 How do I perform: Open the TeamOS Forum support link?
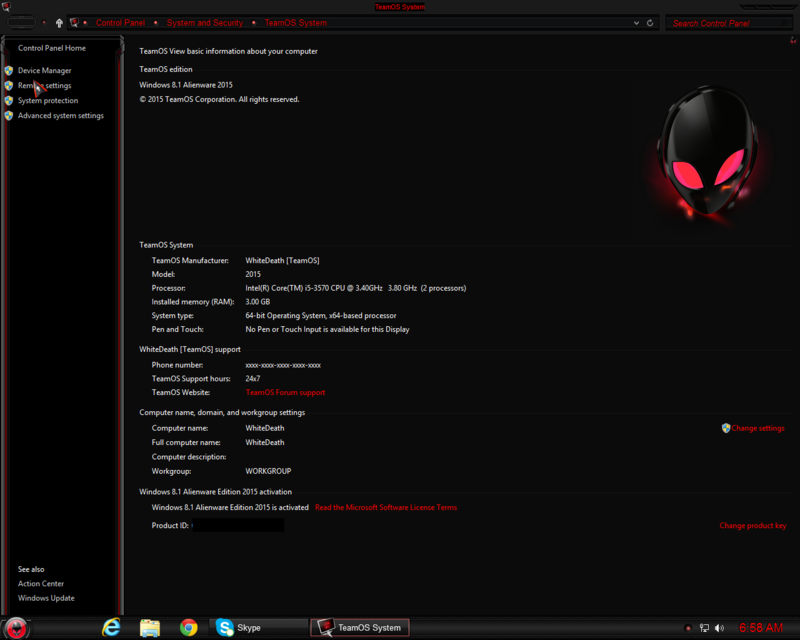click(x=285, y=392)
